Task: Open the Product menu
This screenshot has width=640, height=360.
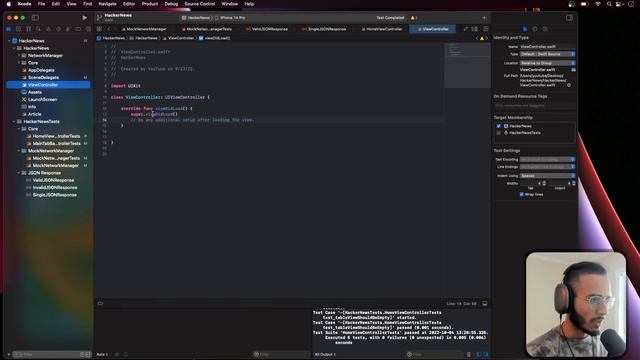Action: (x=149, y=4)
